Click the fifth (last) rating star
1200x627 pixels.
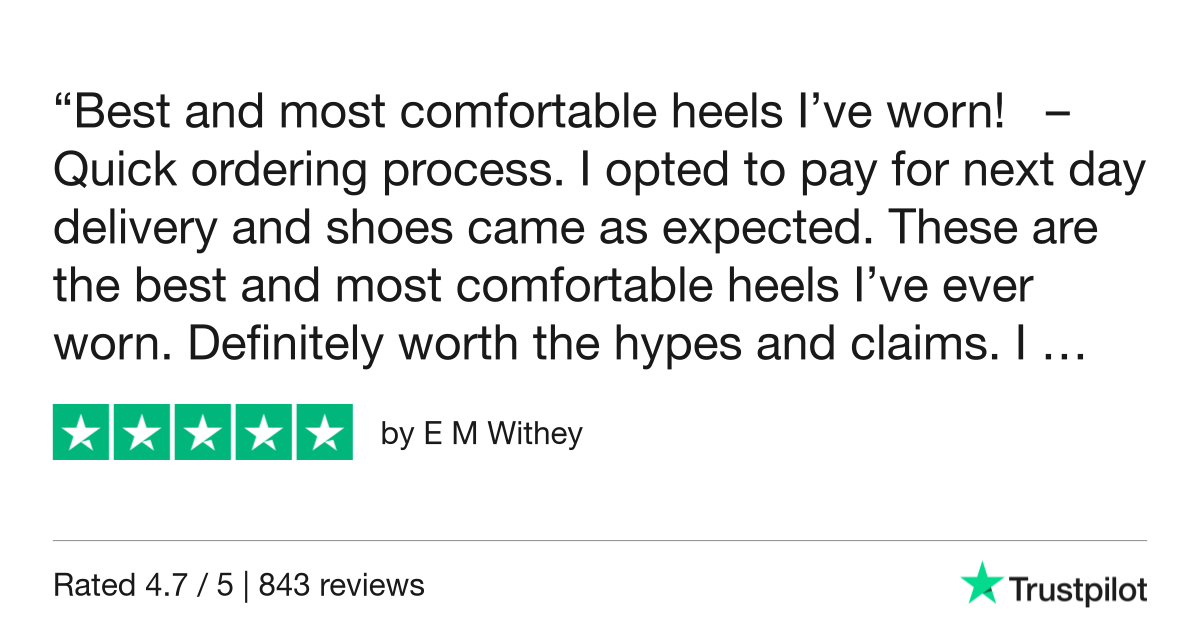coord(323,432)
